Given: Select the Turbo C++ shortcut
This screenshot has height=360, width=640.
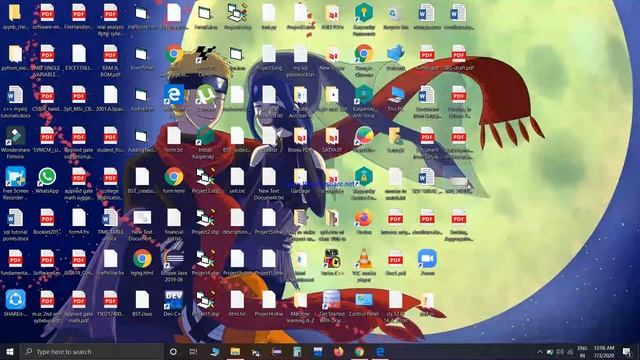Looking at the screenshot, I should pyautogui.click(x=332, y=262).
